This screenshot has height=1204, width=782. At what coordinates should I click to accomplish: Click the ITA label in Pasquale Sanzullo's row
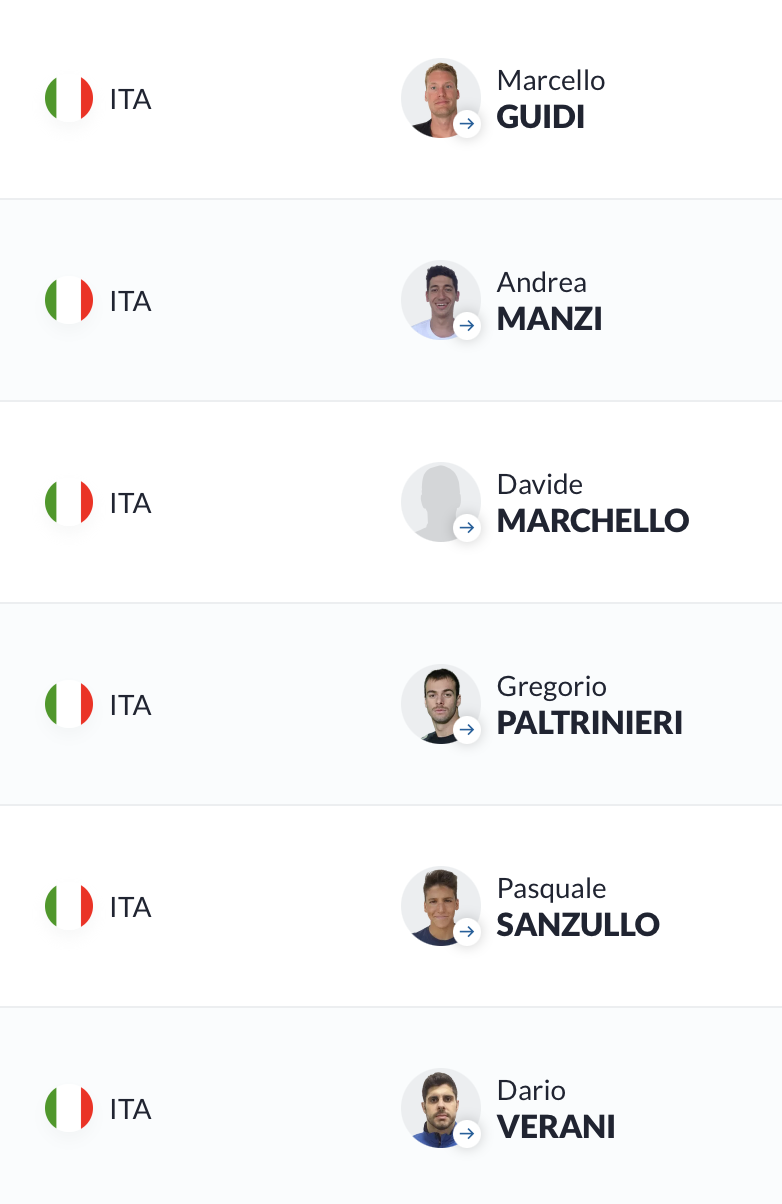click(x=130, y=907)
